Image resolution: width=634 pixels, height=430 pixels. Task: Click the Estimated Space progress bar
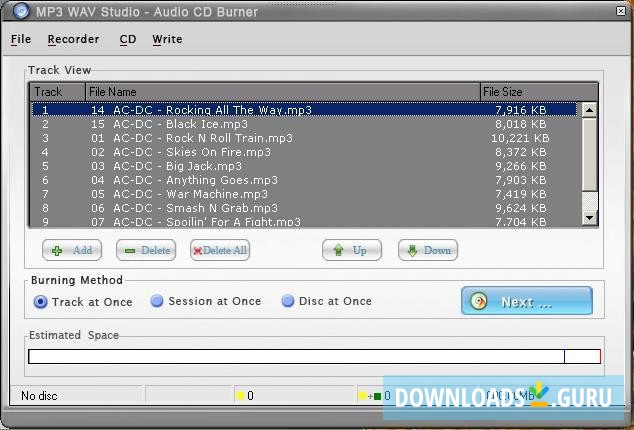coord(314,356)
